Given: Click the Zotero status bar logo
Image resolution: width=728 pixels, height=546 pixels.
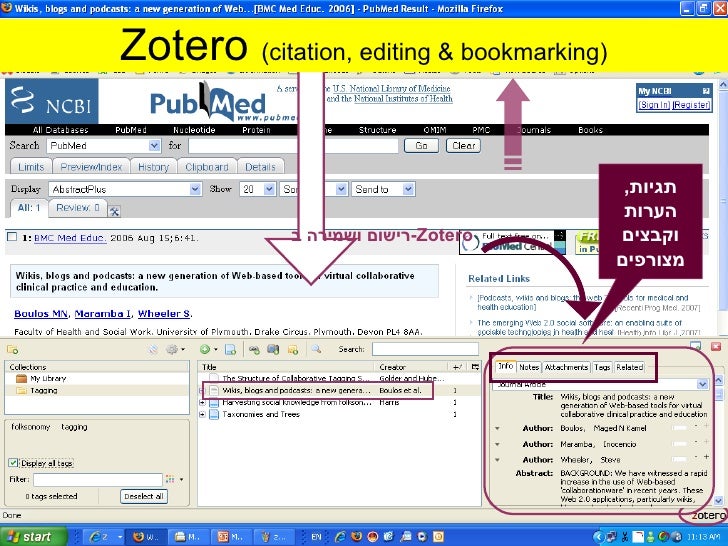Looking at the screenshot, I should (708, 515).
